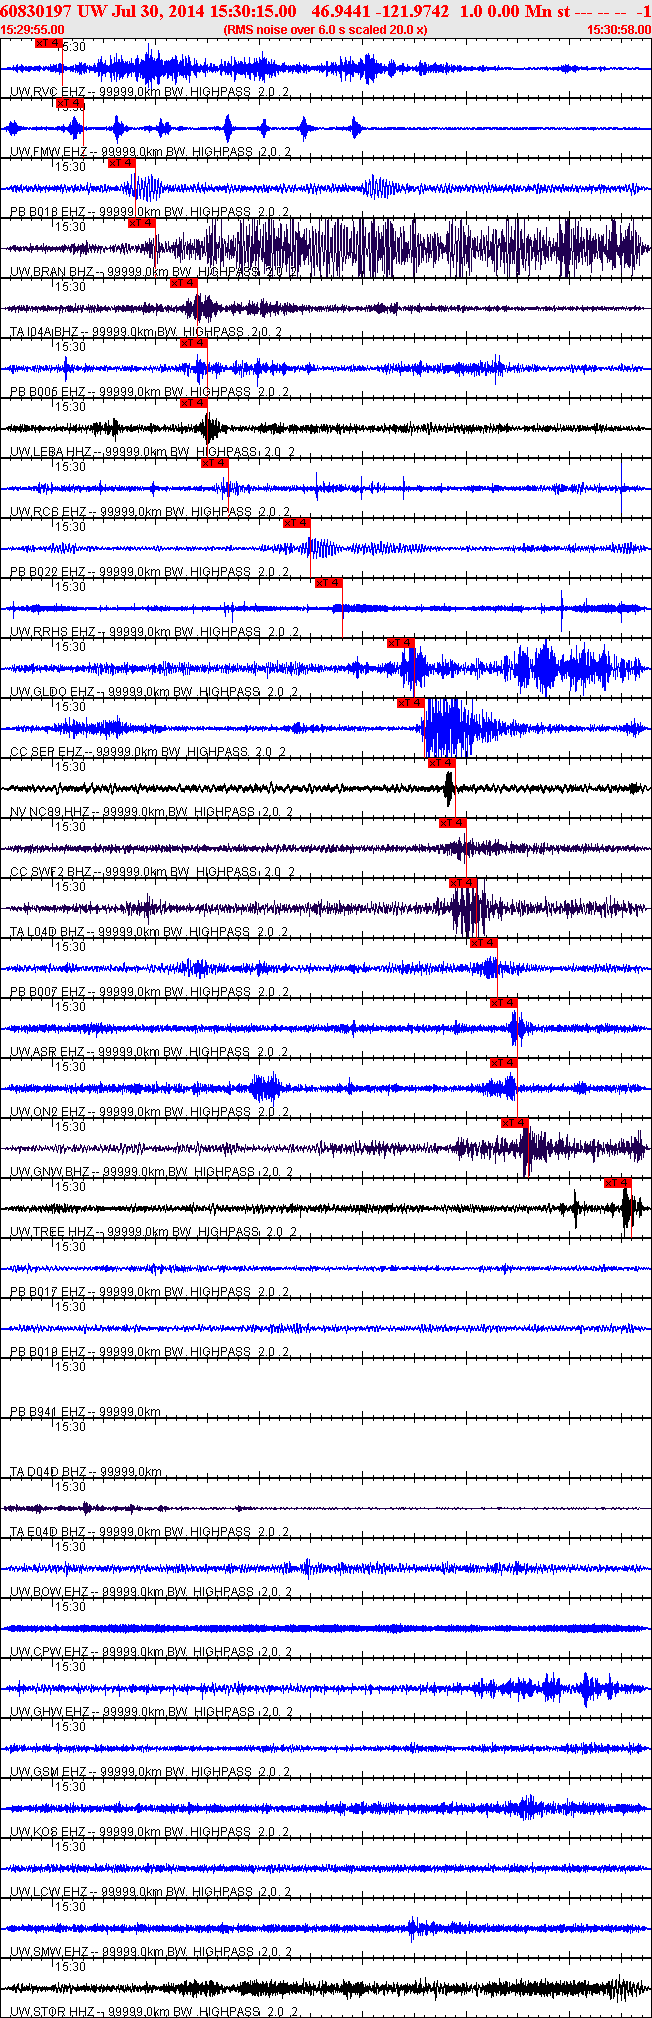The image size is (652, 2018).
Task: Select the pick marker on the NV.NC89 trace
Action: [442, 763]
